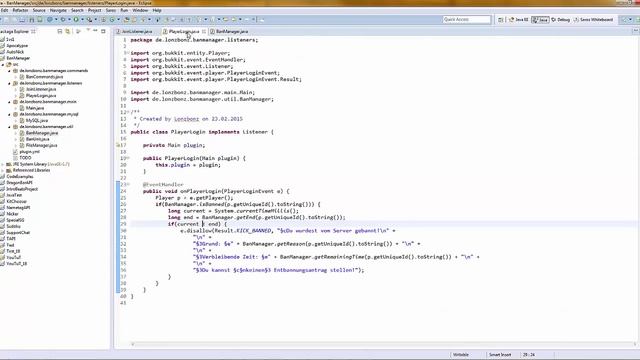
Task: Click the Smart Insert status bar entry
Action: point(500,355)
